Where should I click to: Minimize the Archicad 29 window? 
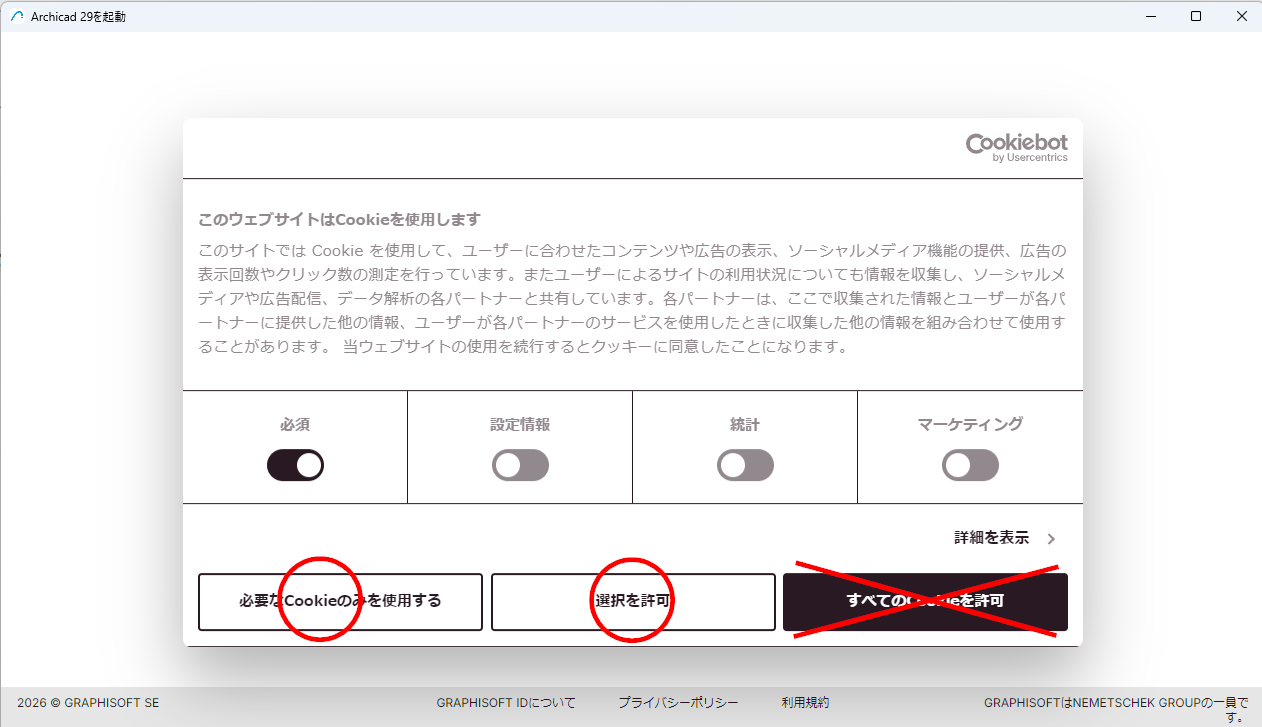[x=1150, y=16]
